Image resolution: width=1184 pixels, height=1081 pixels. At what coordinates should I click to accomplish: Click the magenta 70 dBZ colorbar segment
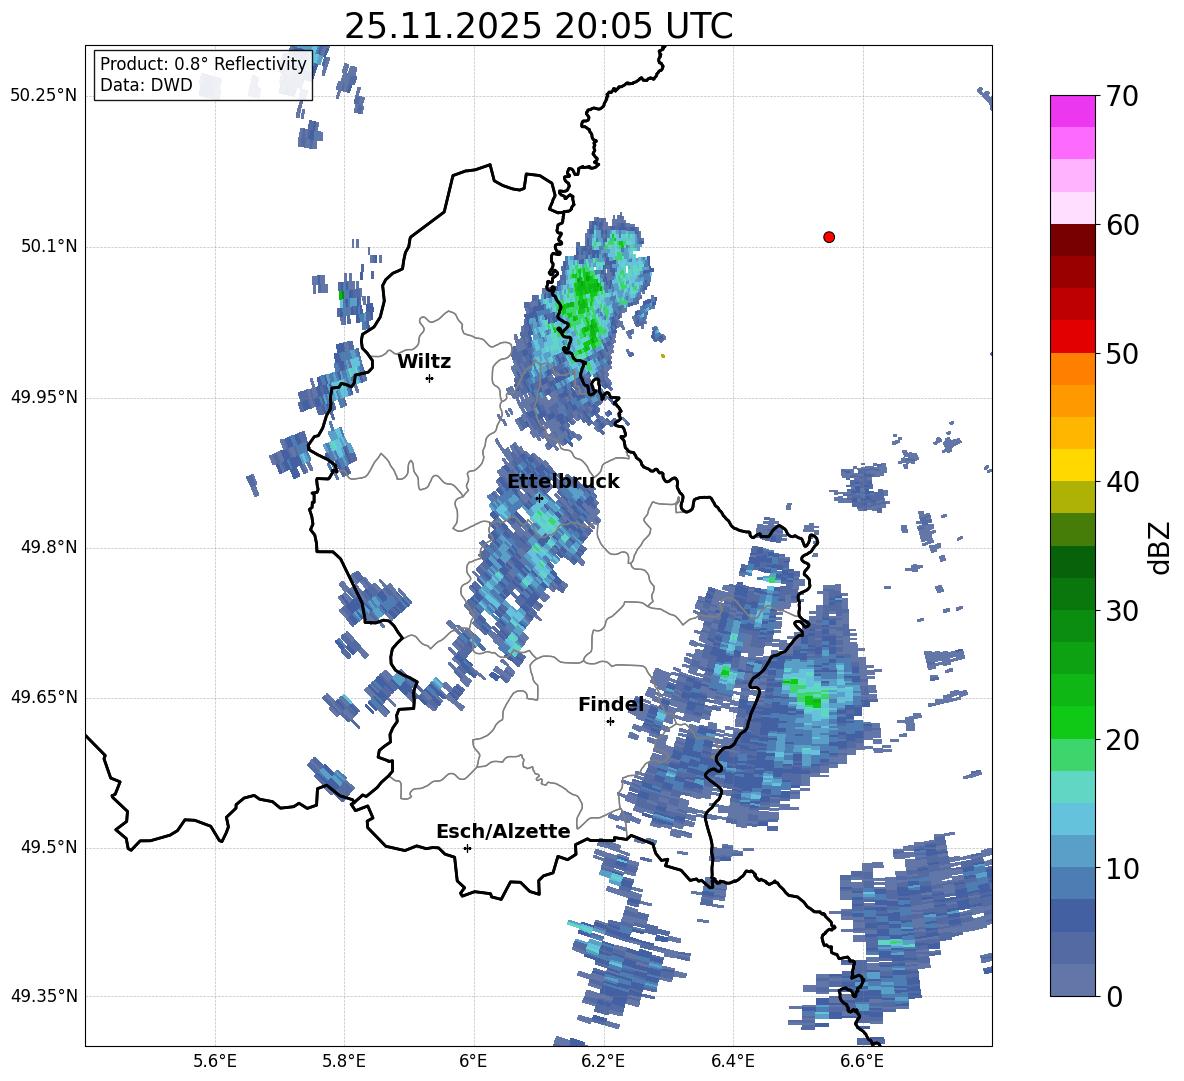1072,111
